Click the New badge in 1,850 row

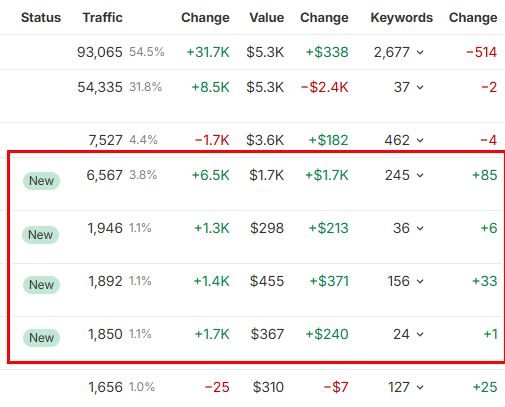tap(41, 338)
